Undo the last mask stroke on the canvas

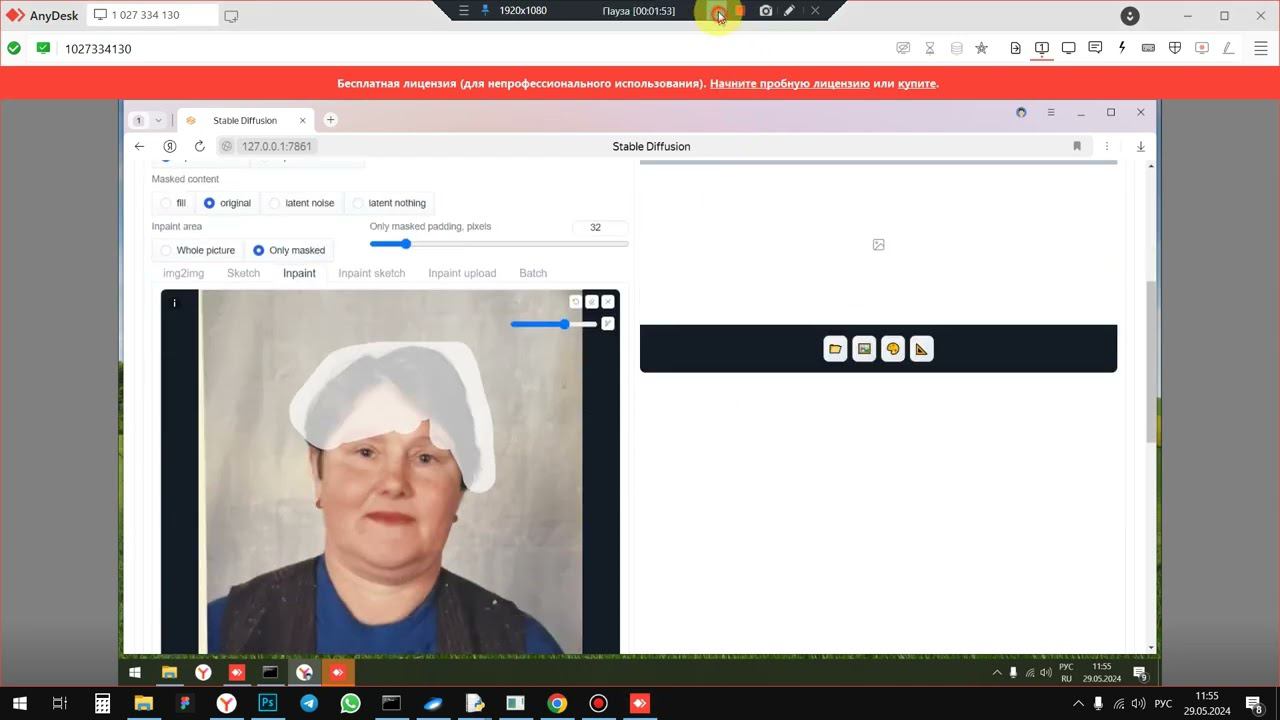(x=575, y=302)
